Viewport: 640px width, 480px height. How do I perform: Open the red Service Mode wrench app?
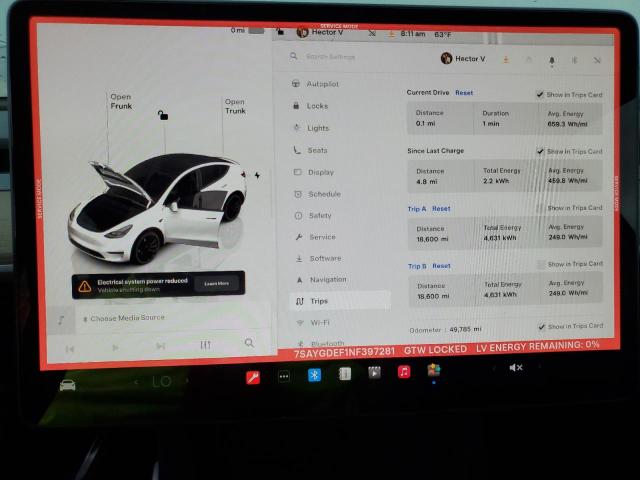pyautogui.click(x=253, y=378)
